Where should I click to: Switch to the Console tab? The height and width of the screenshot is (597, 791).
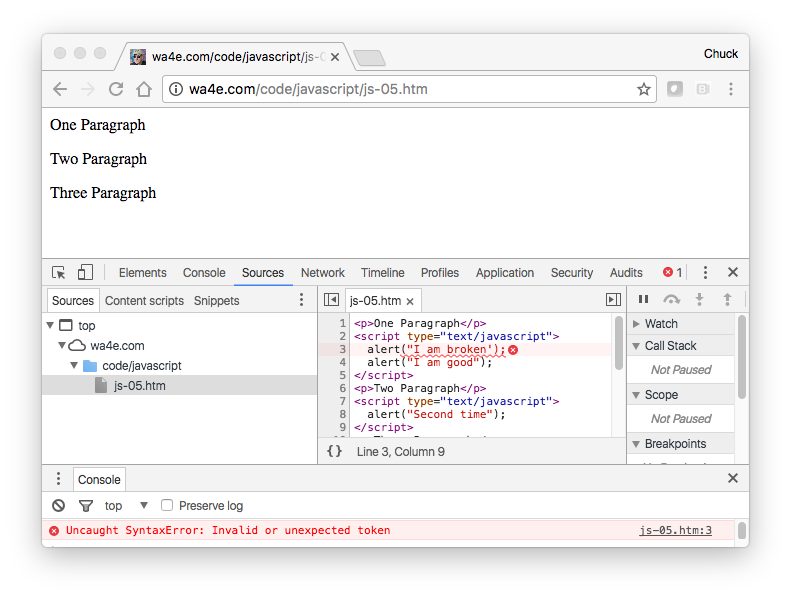point(204,273)
